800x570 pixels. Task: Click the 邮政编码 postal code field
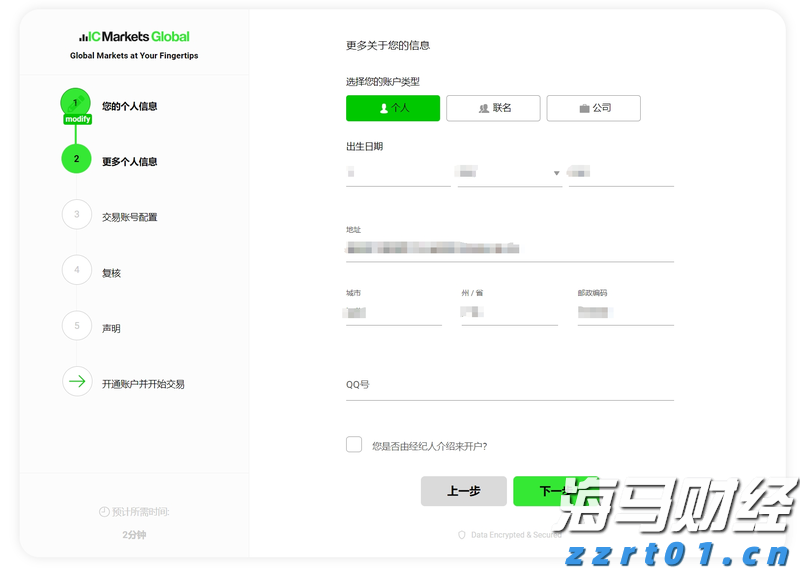coord(625,313)
